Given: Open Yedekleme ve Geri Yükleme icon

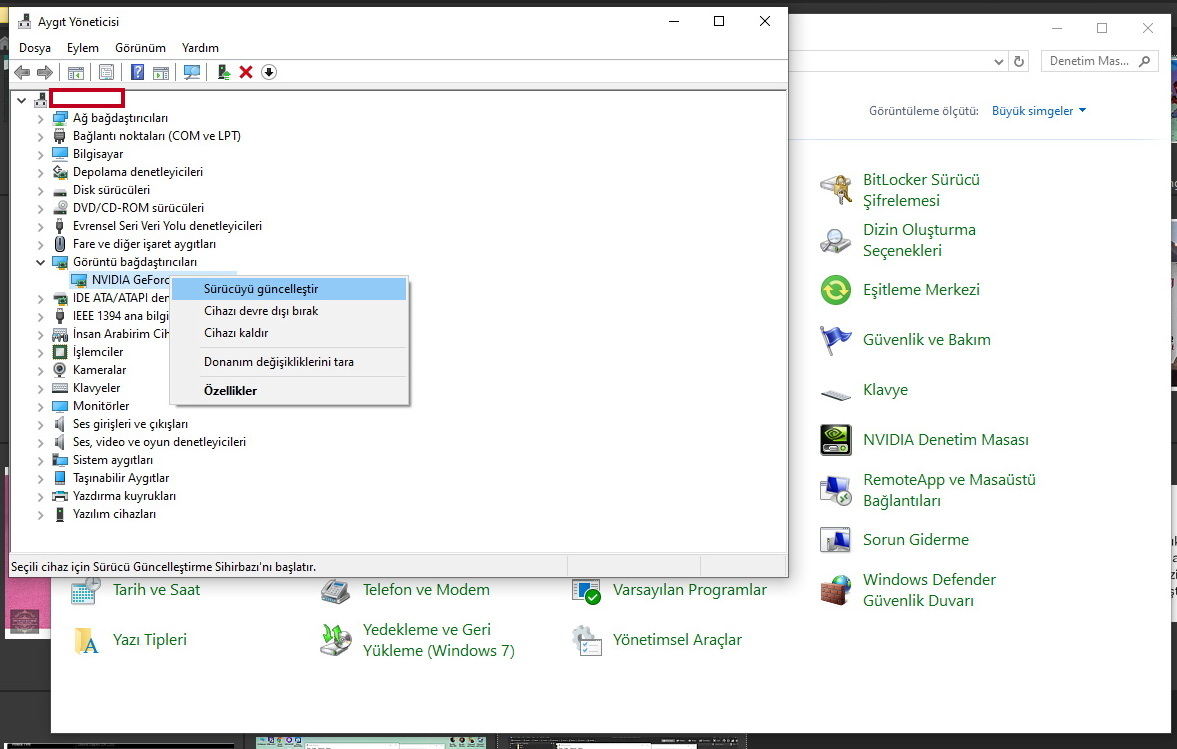Looking at the screenshot, I should tap(336, 640).
